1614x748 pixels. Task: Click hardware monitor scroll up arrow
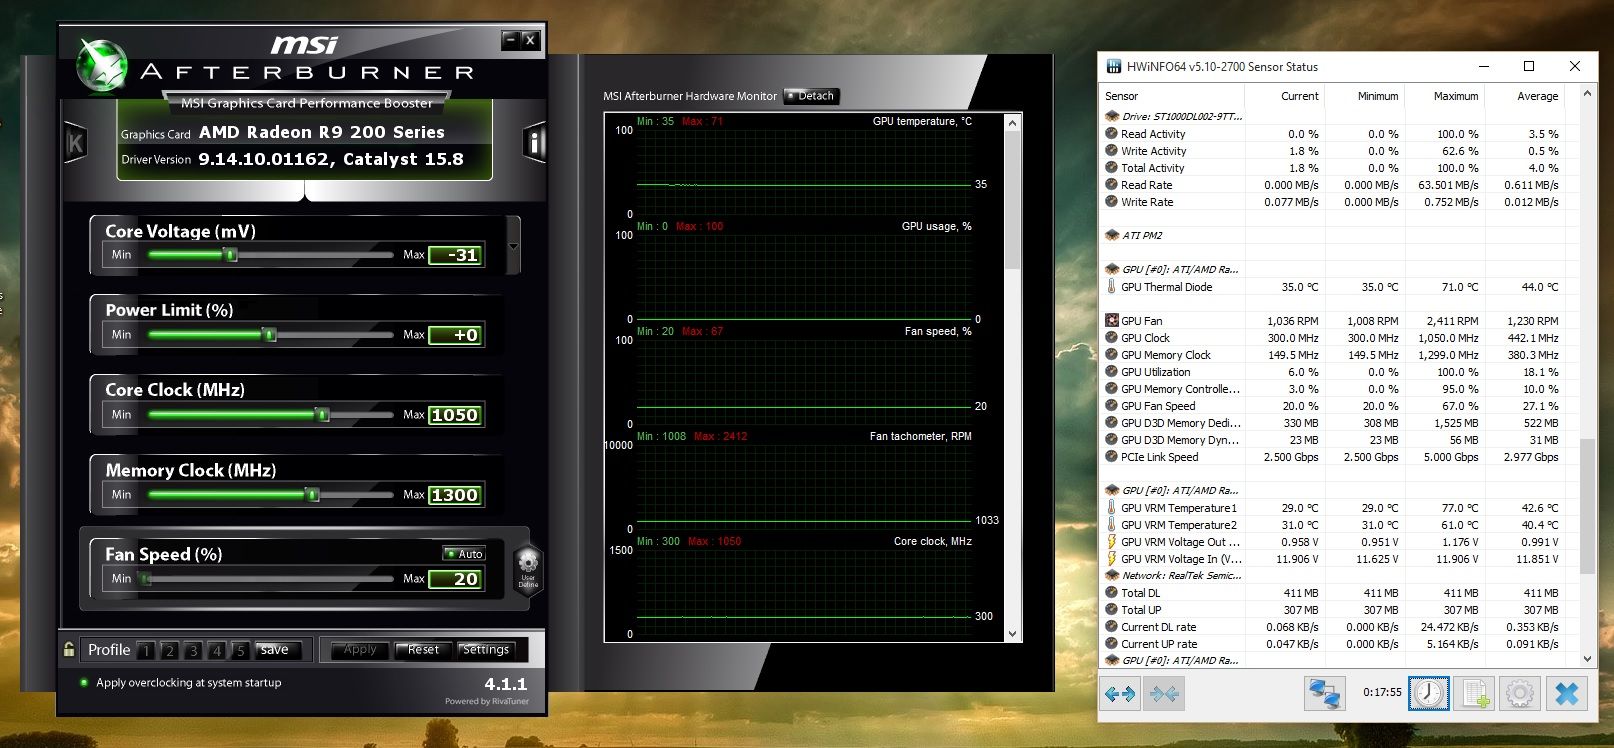tap(1012, 123)
